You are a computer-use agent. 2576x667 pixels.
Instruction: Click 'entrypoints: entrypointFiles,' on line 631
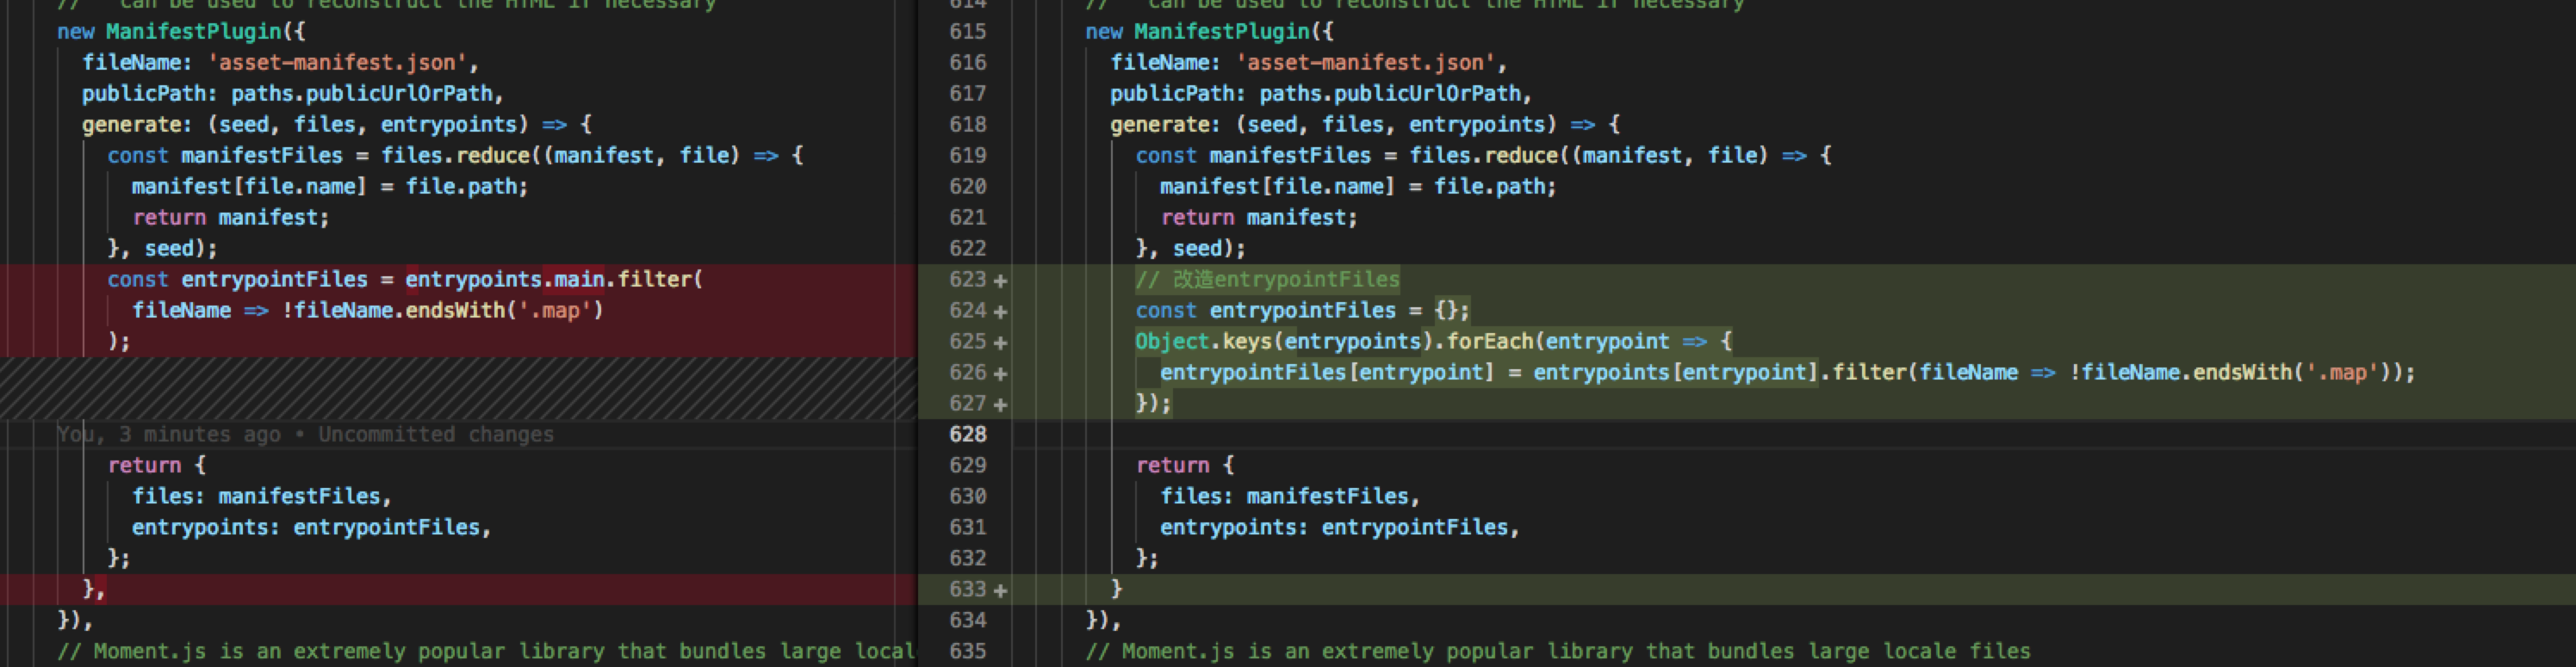[x=1340, y=528]
